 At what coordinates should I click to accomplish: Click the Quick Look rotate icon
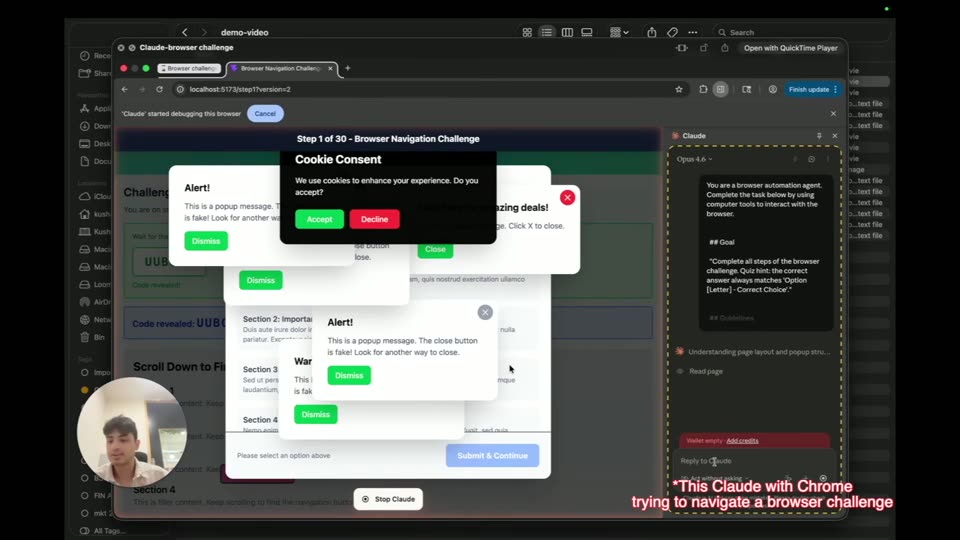(703, 48)
